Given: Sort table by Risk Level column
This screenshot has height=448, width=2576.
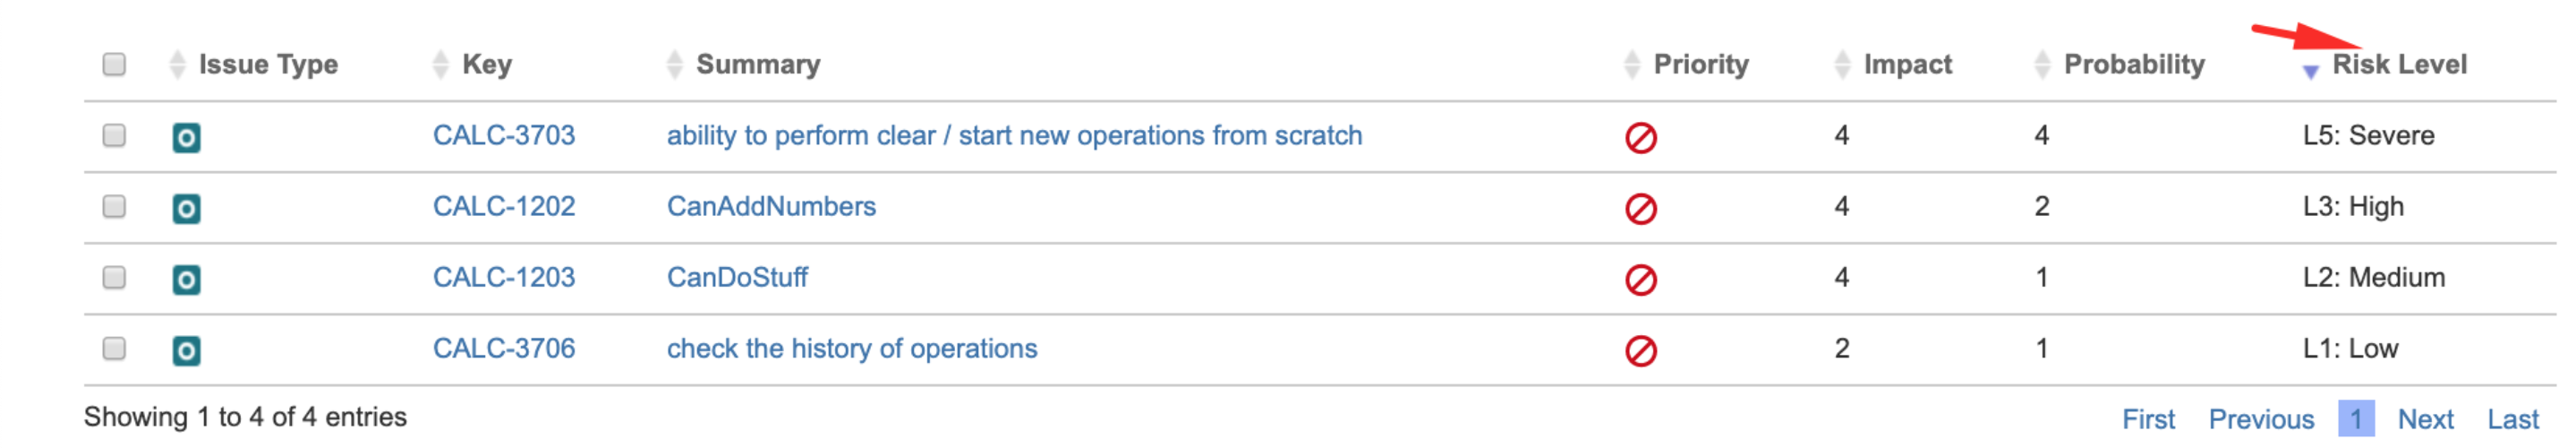Looking at the screenshot, I should [x=2398, y=64].
